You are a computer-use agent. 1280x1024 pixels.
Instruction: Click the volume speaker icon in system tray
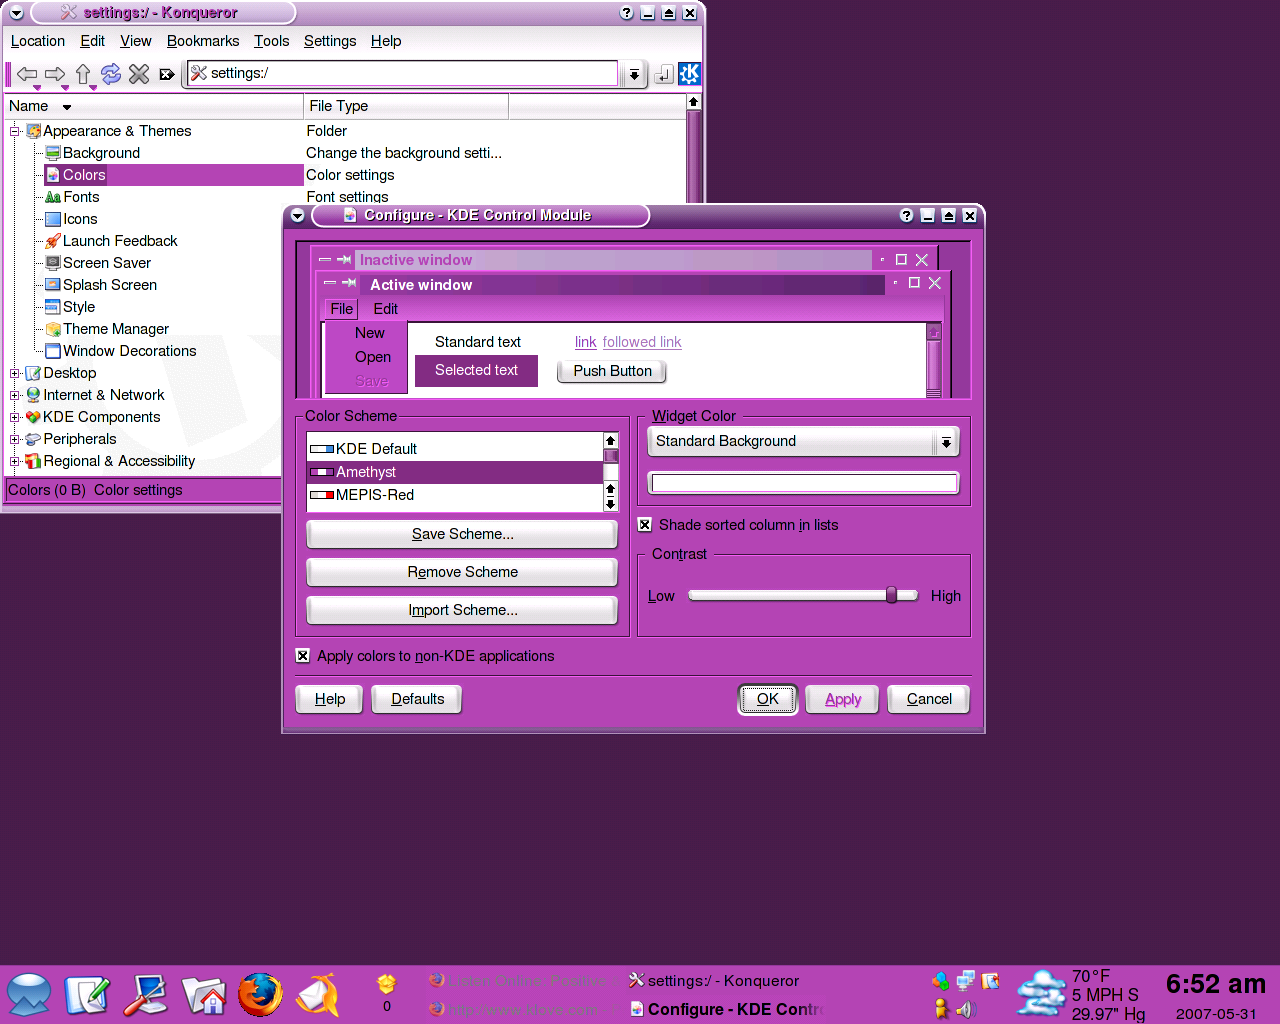pos(965,1009)
